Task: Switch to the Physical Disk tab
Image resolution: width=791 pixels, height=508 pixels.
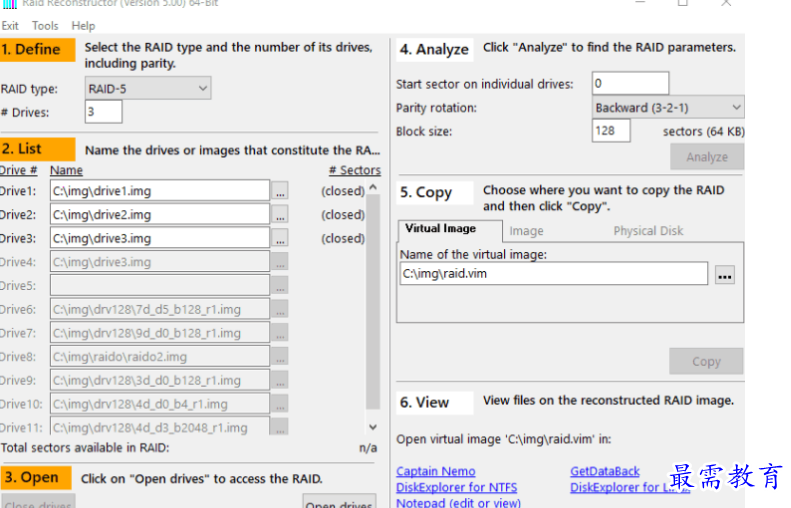Action: [648, 231]
